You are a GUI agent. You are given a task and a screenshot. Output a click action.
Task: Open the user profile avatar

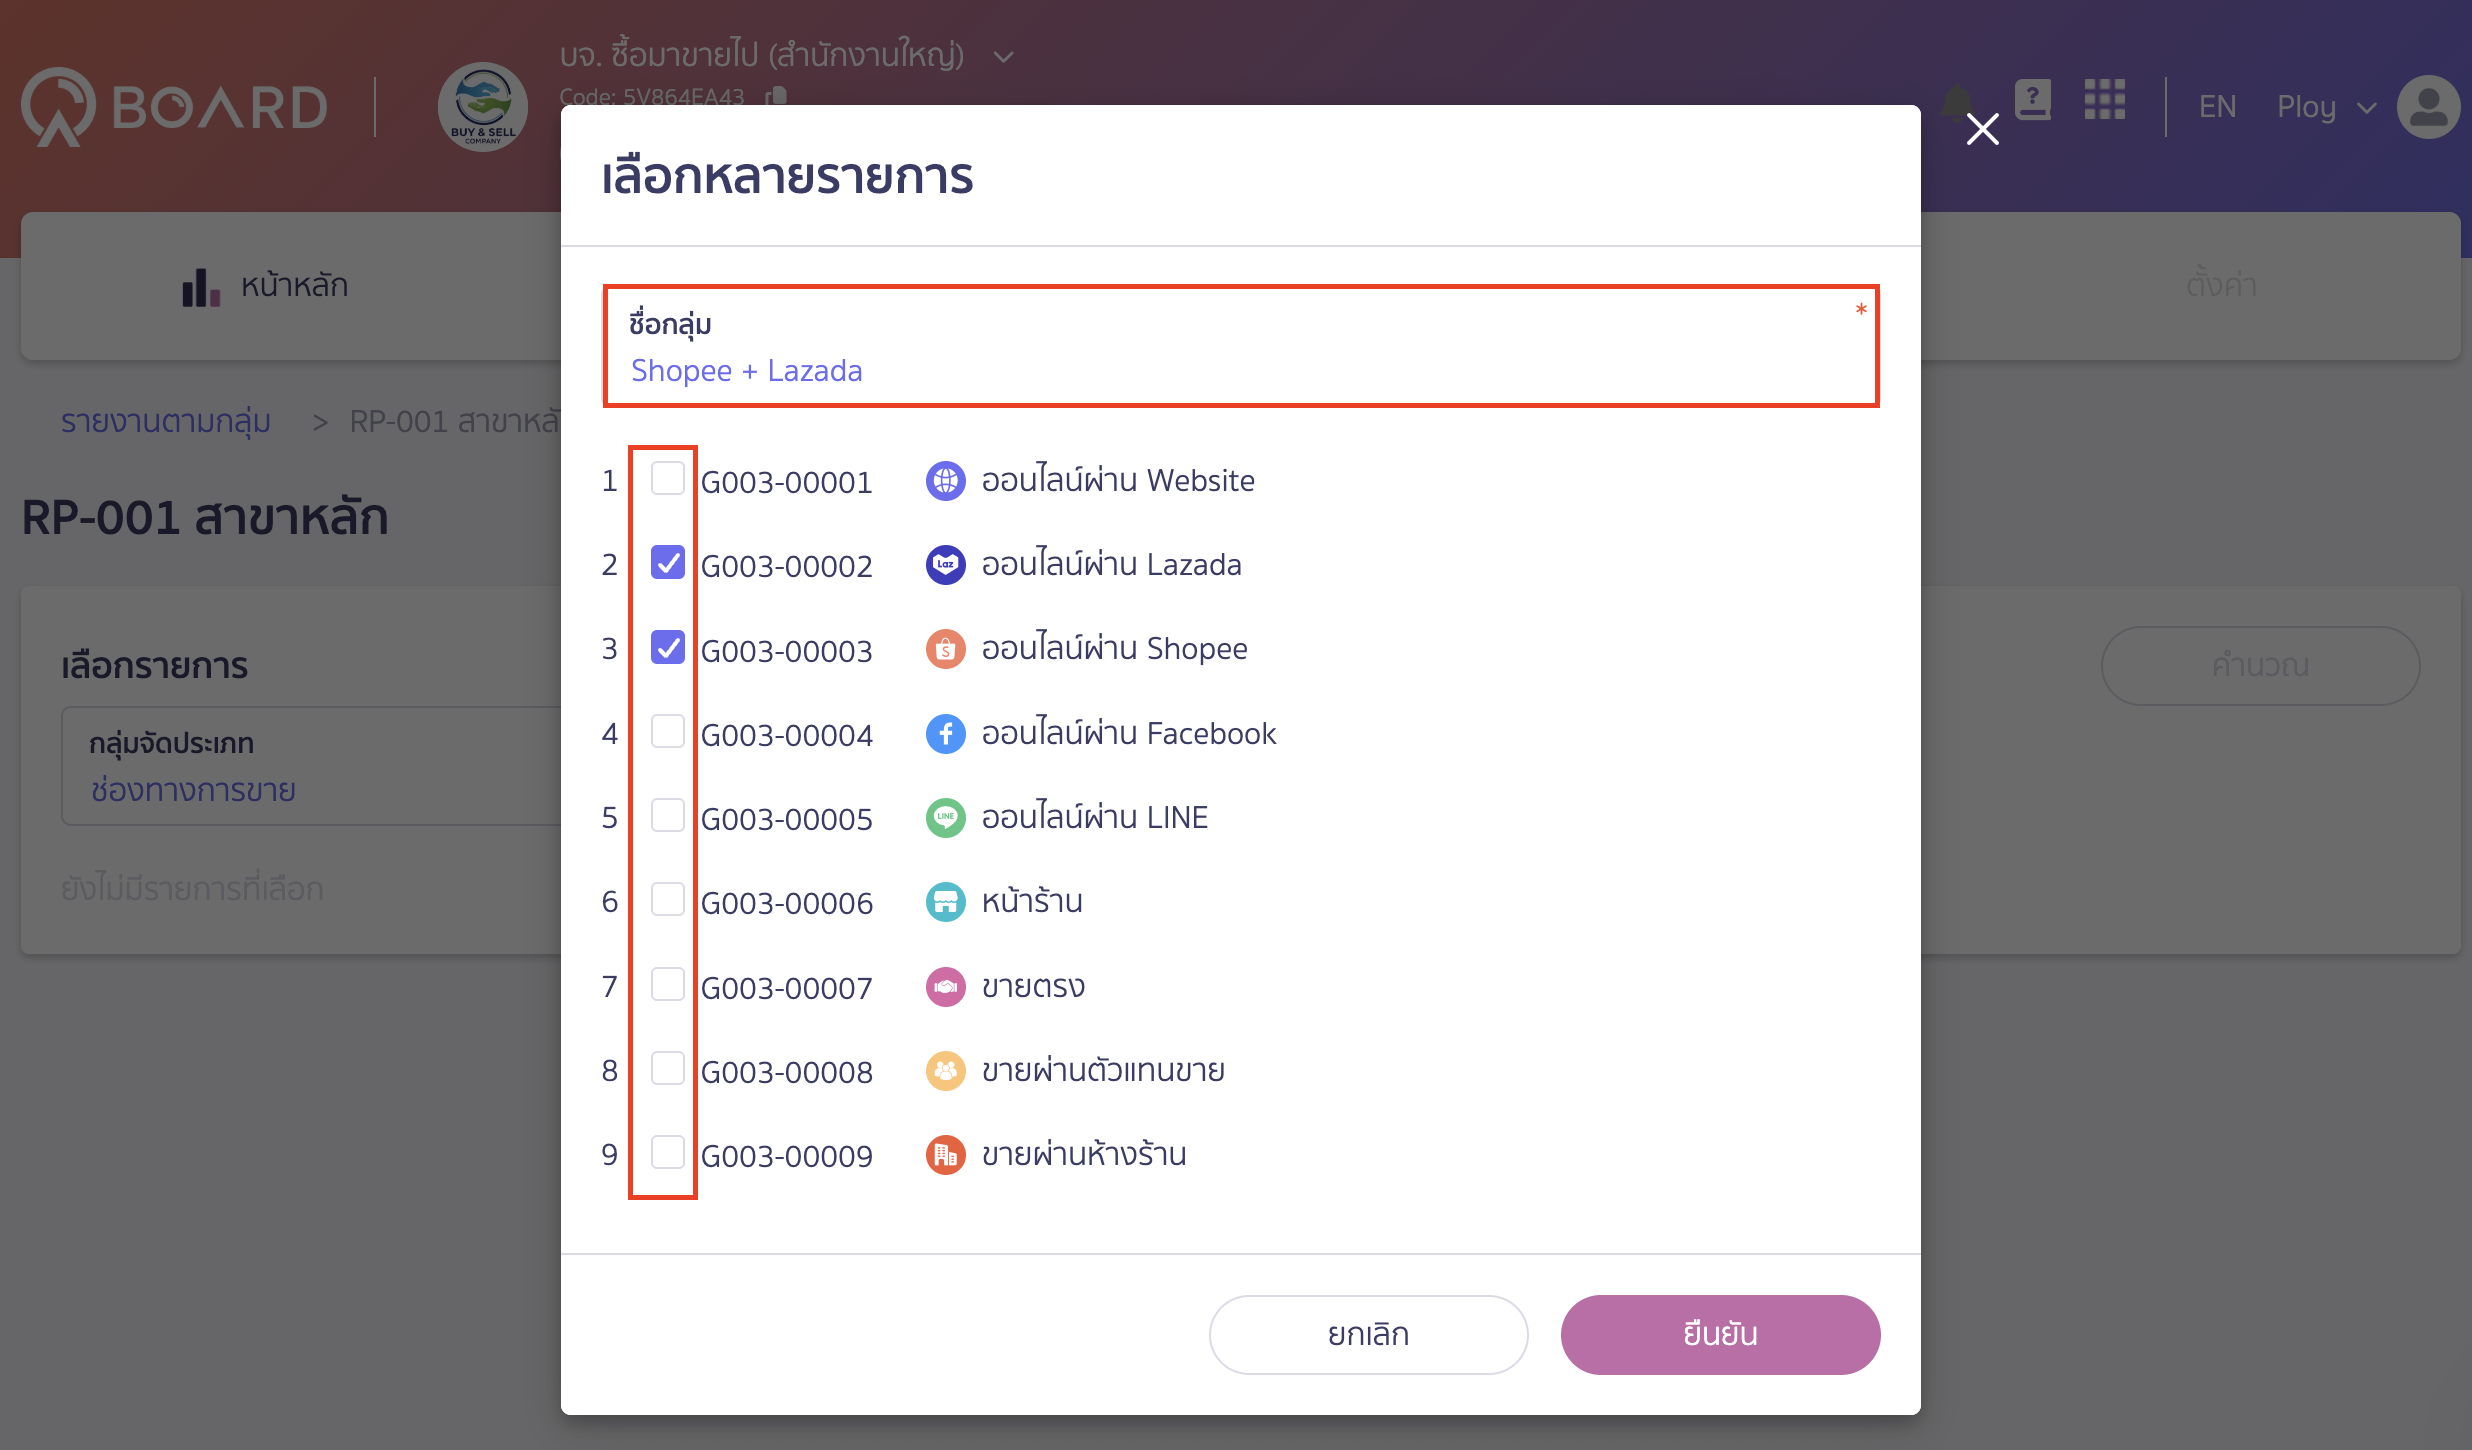(2429, 106)
